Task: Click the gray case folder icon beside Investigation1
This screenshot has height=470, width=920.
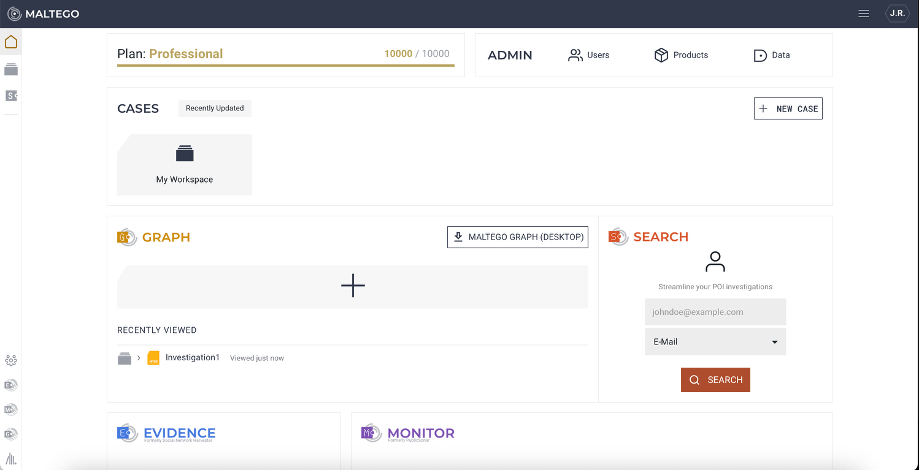Action: pos(124,358)
